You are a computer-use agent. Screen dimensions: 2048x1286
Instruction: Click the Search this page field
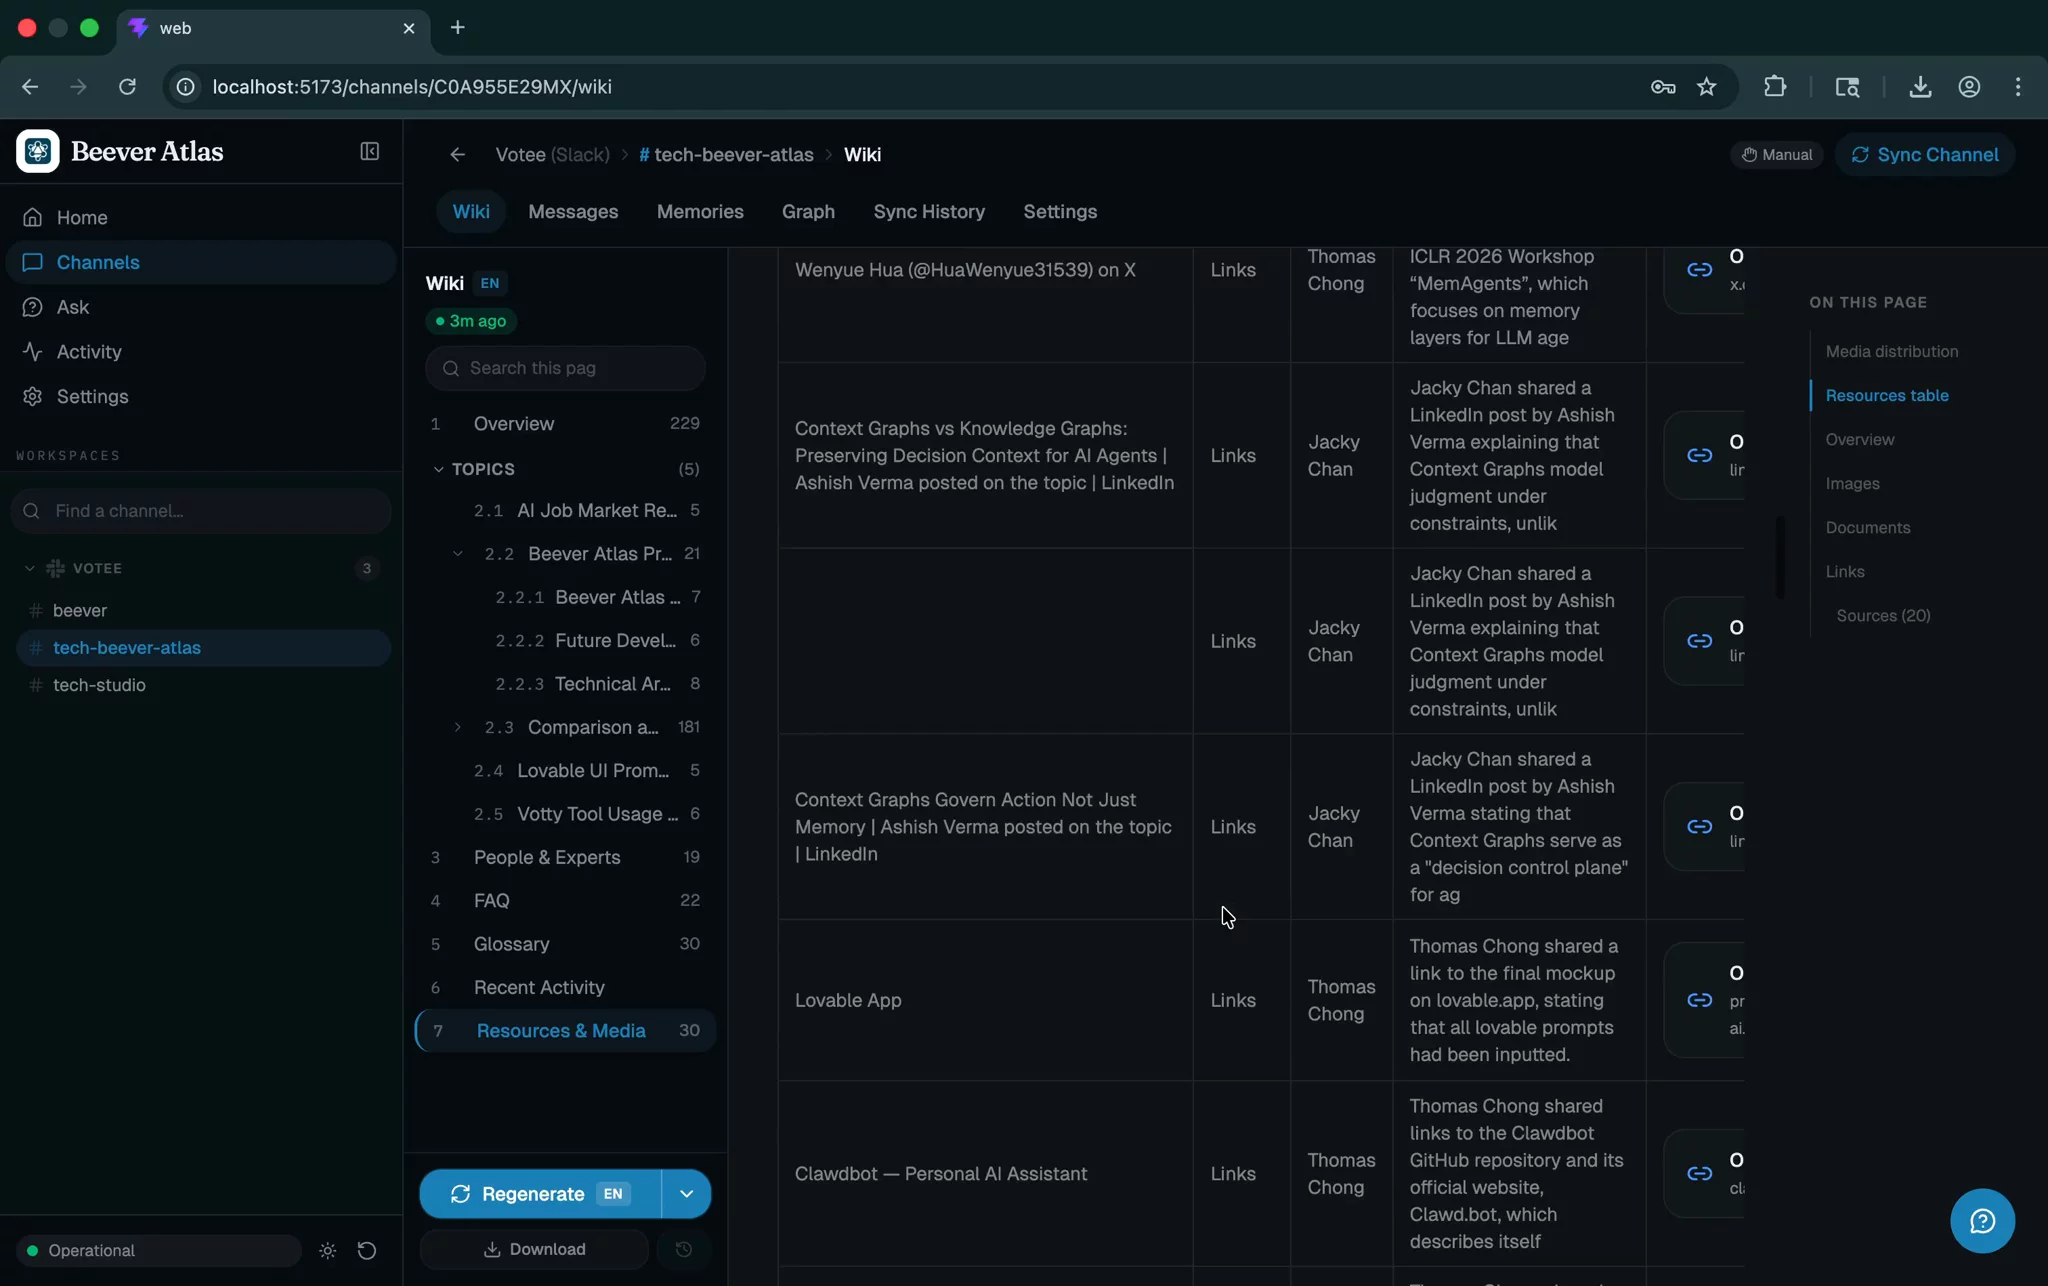coord(565,368)
